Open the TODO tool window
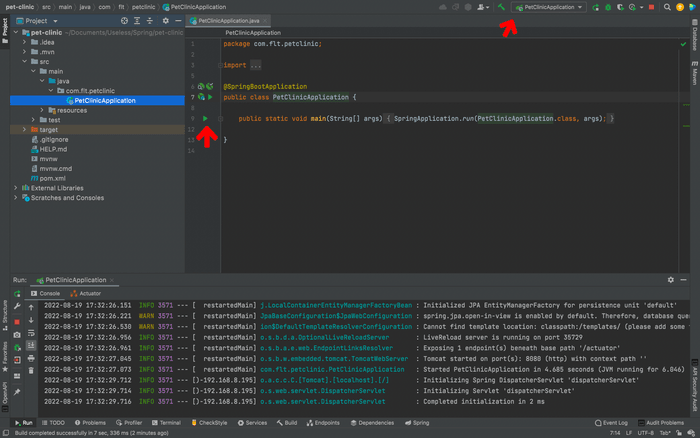The width and height of the screenshot is (700, 438). click(53, 423)
